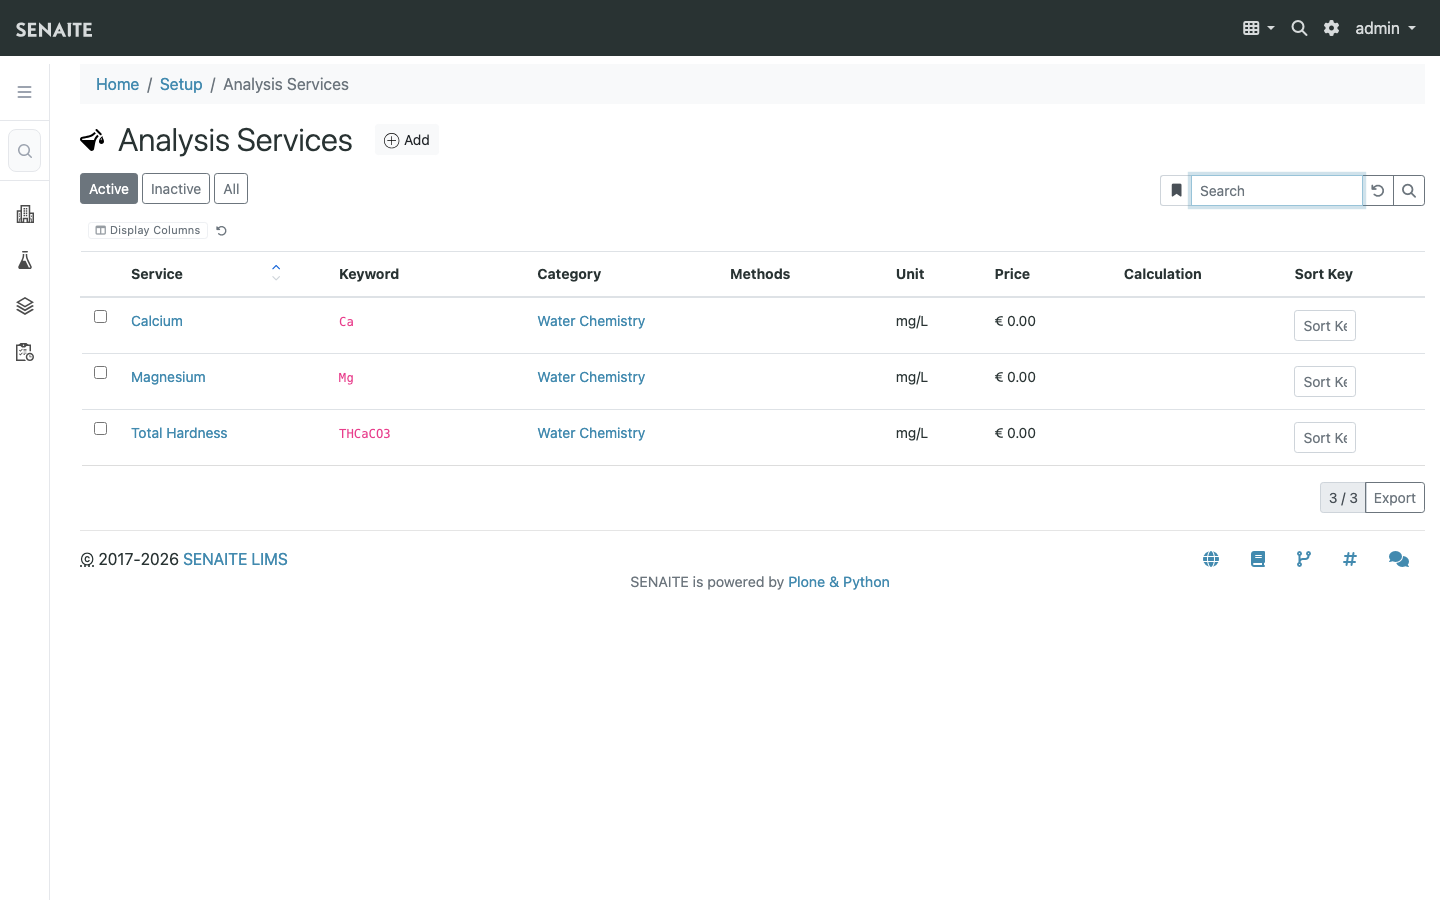Submit search using the magnifier button
This screenshot has width=1440, height=900.
click(1409, 191)
